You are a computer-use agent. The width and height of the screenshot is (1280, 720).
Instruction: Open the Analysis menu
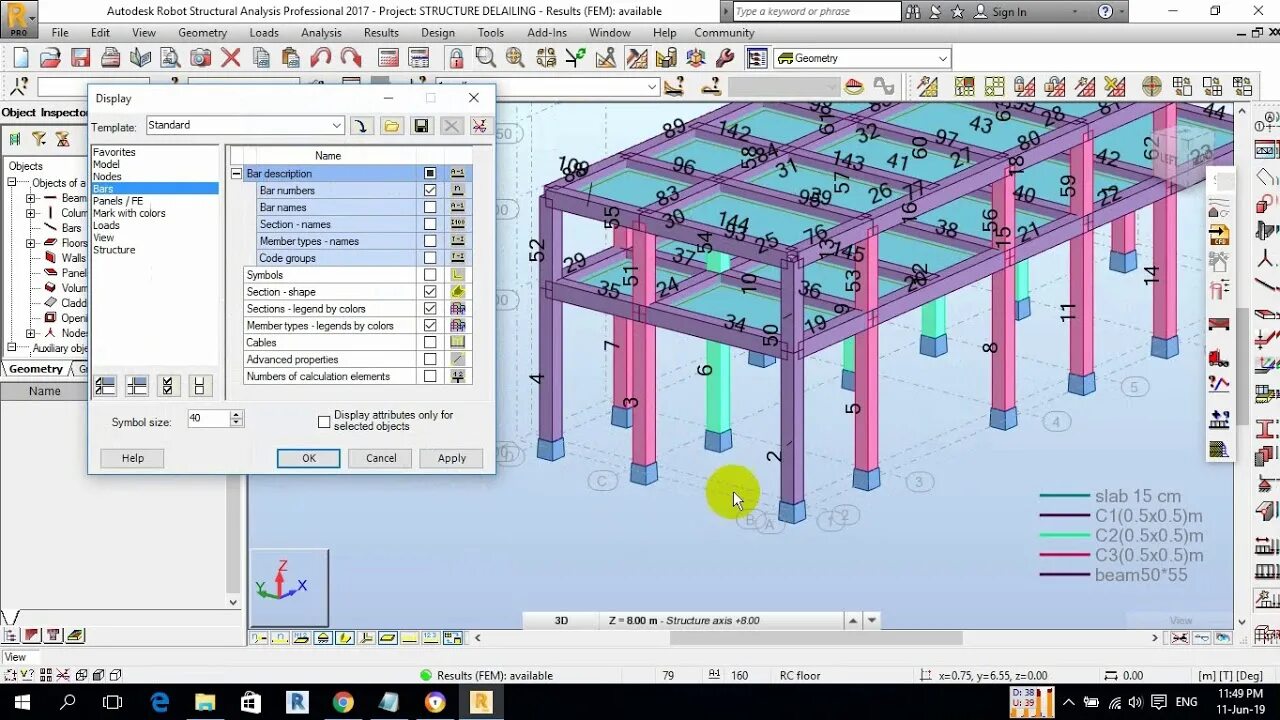coord(321,32)
